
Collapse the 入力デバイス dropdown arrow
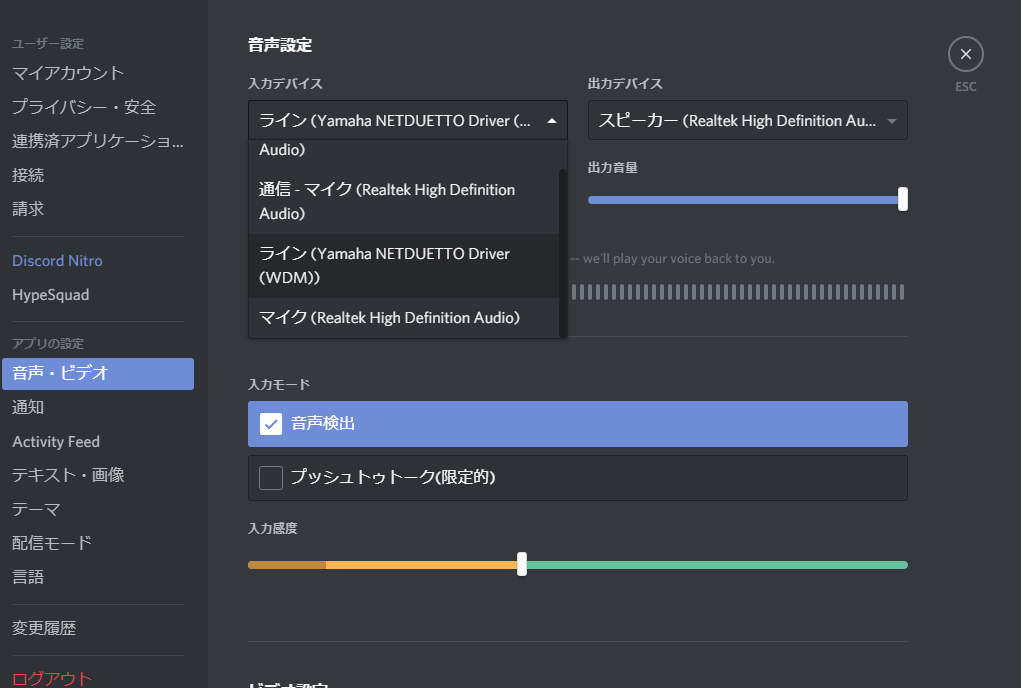551,121
